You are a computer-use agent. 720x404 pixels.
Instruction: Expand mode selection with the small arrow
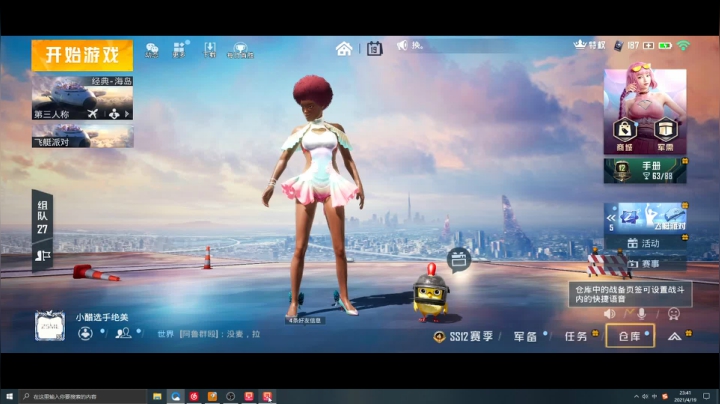point(127,114)
